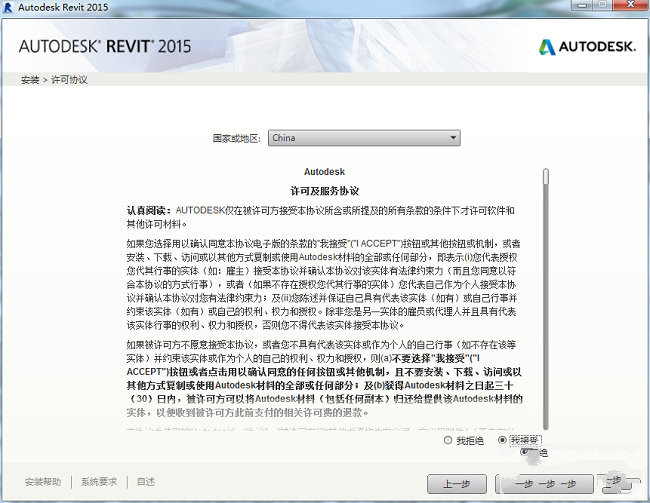650x503 pixels.
Task: Click the 许可及服务协议 heading
Action: tap(324, 191)
